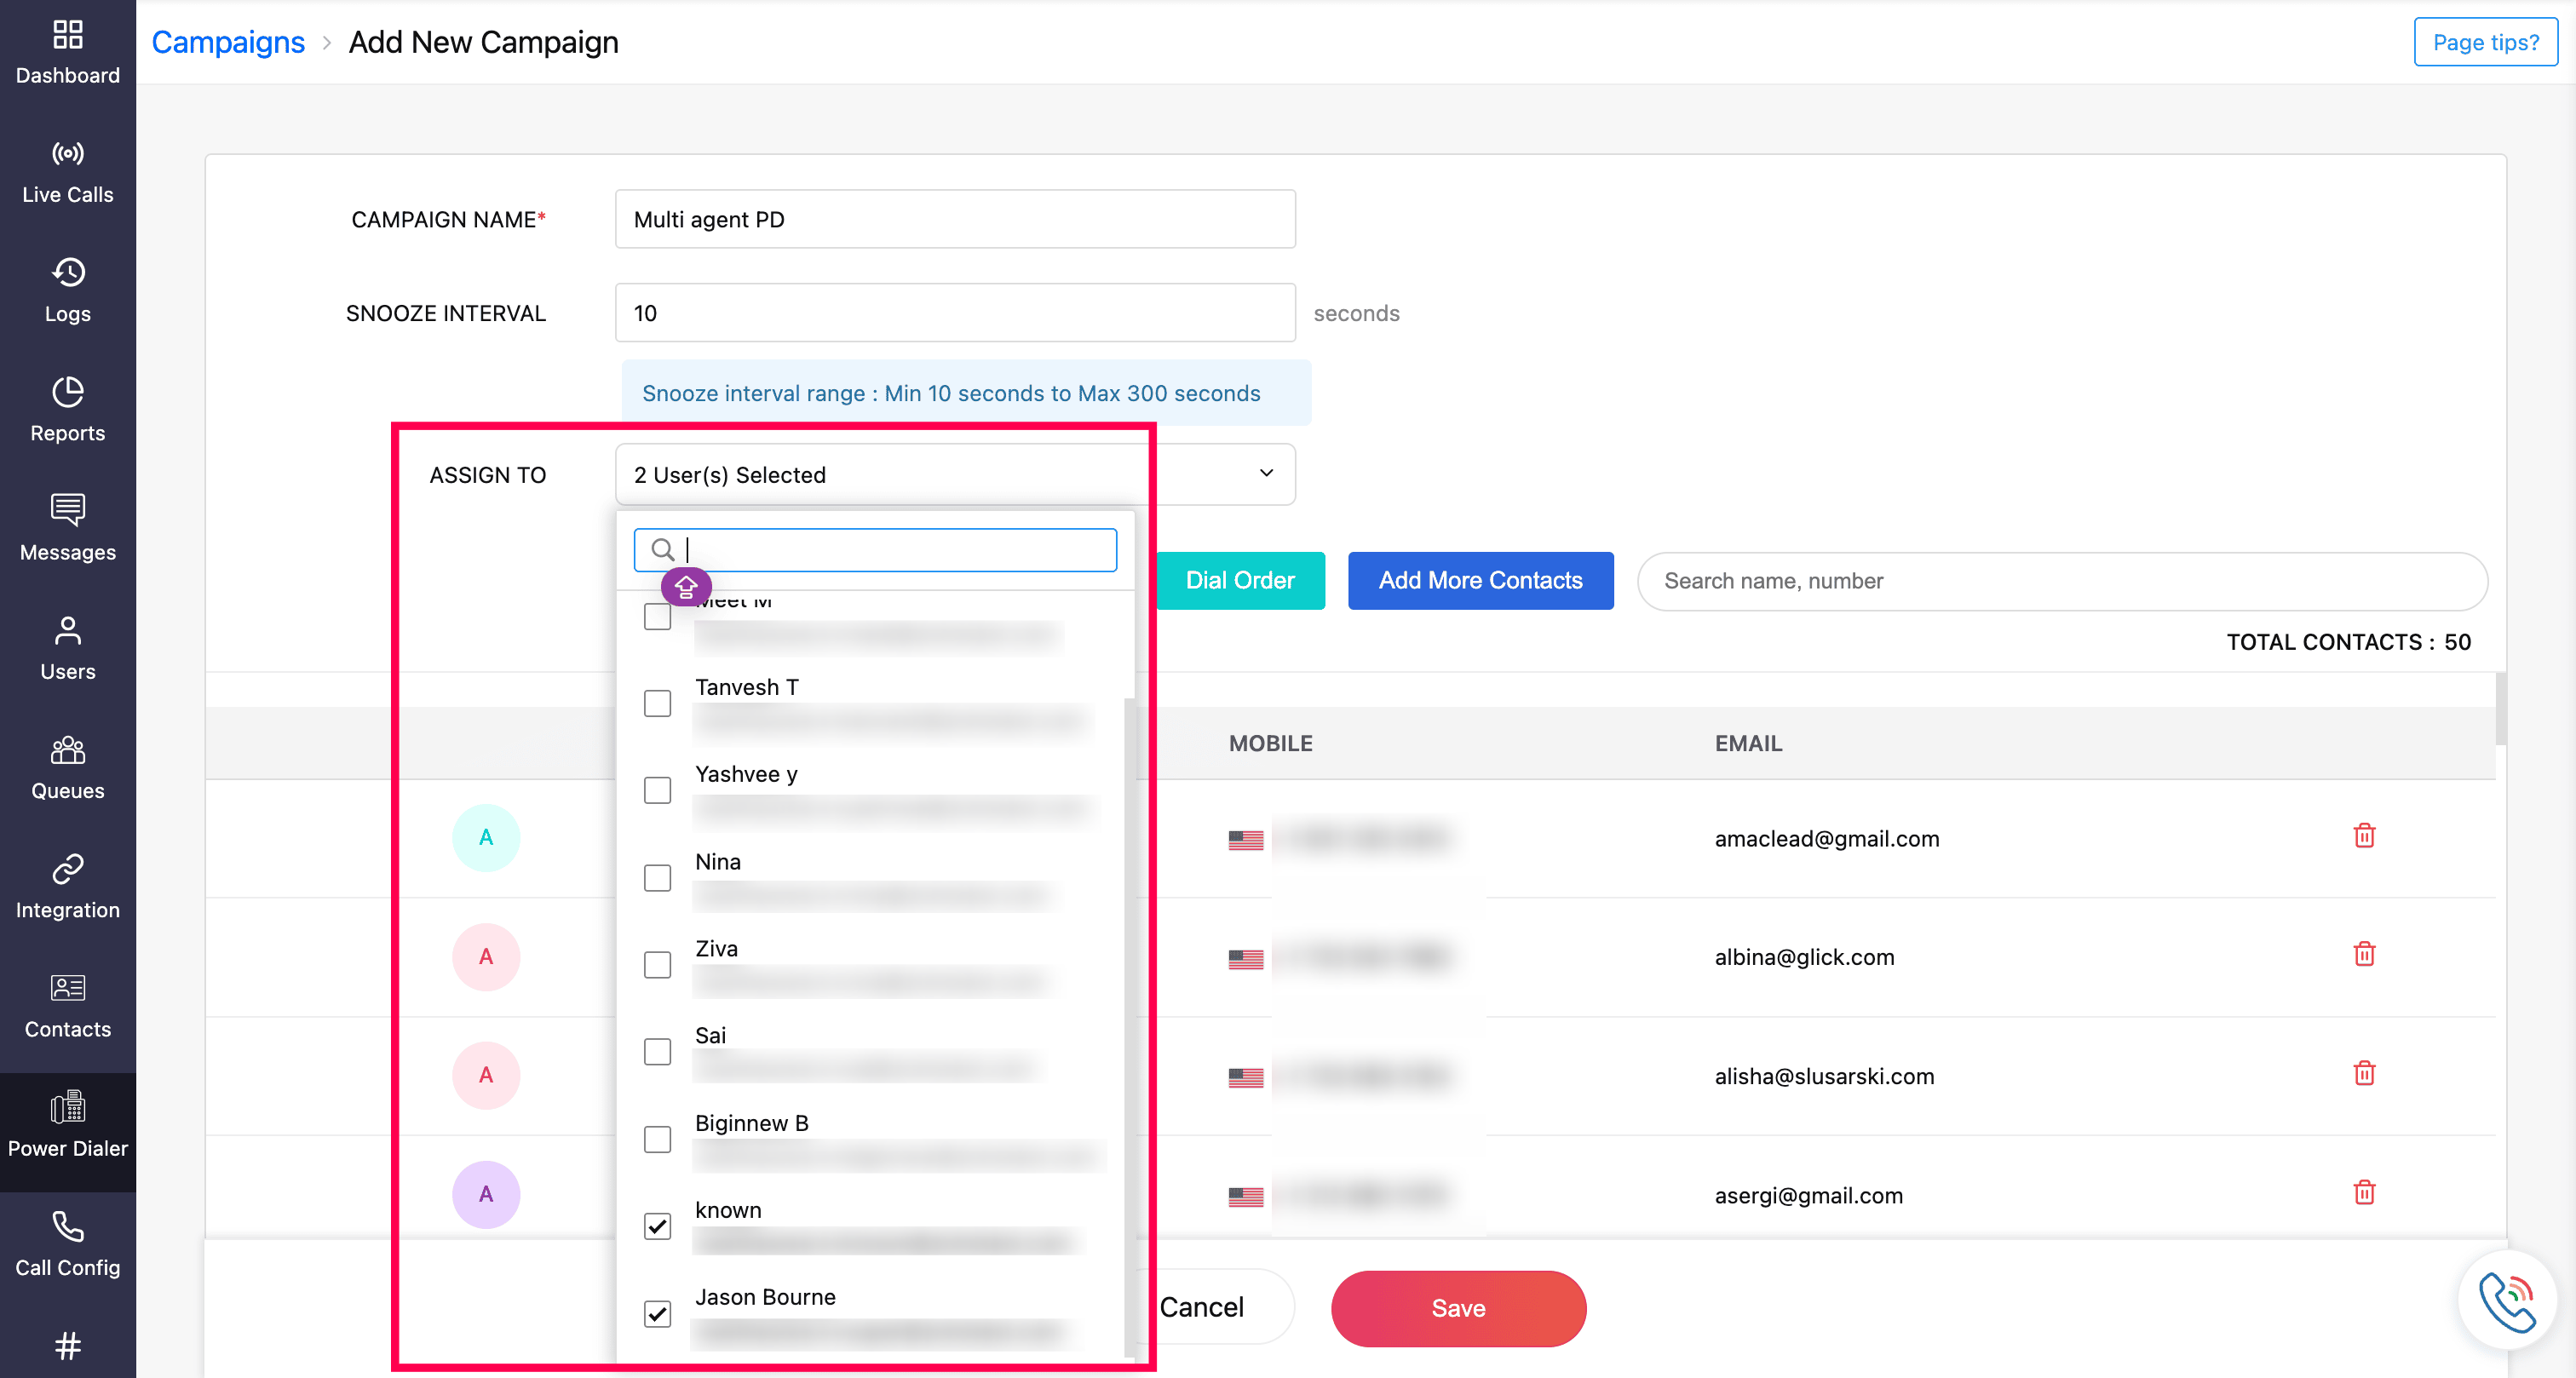Delete asergi@gmail.com contact row
2576x1378 pixels.
[x=2363, y=1192]
